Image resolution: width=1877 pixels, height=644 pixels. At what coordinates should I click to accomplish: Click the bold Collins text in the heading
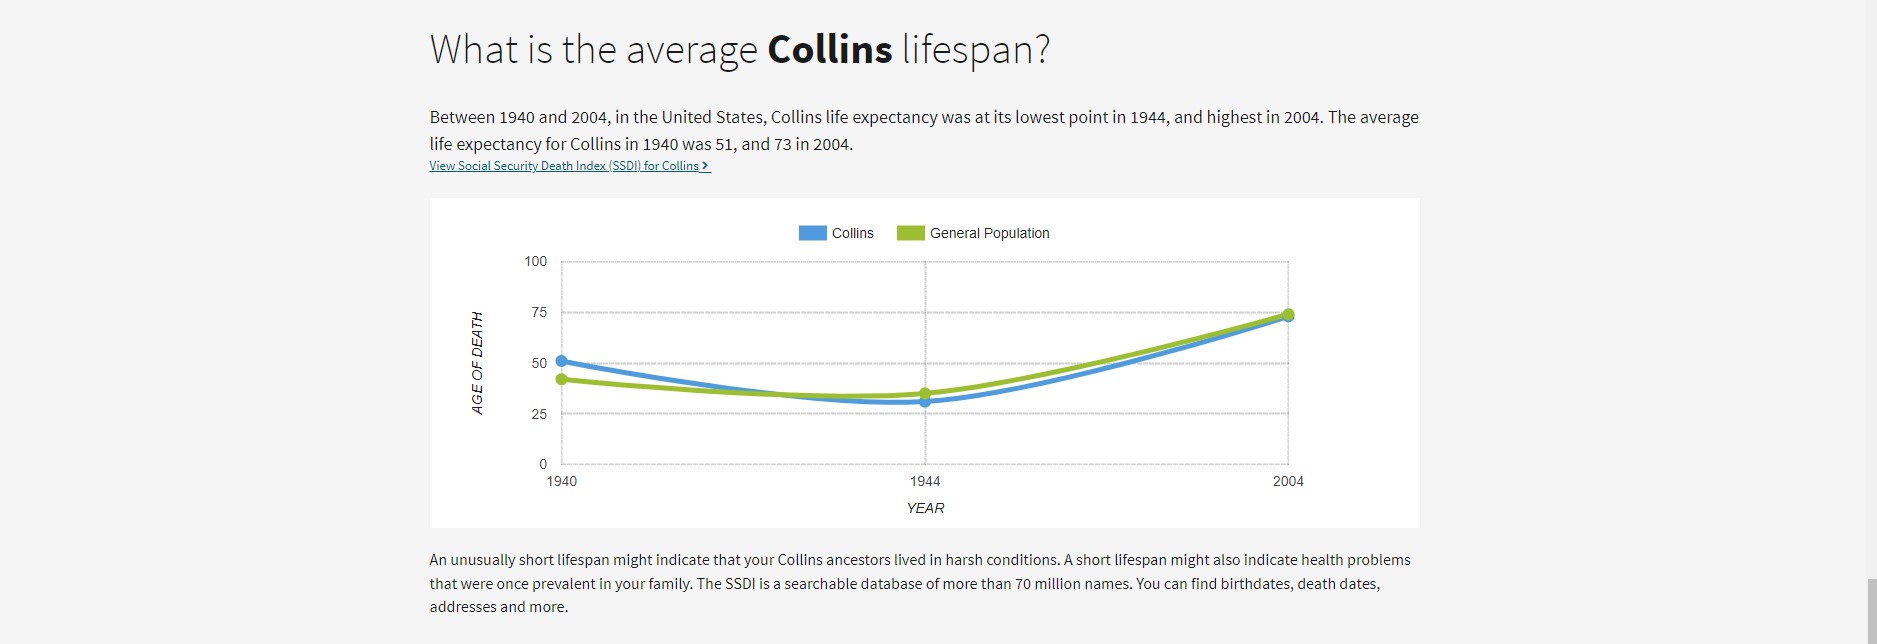point(828,47)
